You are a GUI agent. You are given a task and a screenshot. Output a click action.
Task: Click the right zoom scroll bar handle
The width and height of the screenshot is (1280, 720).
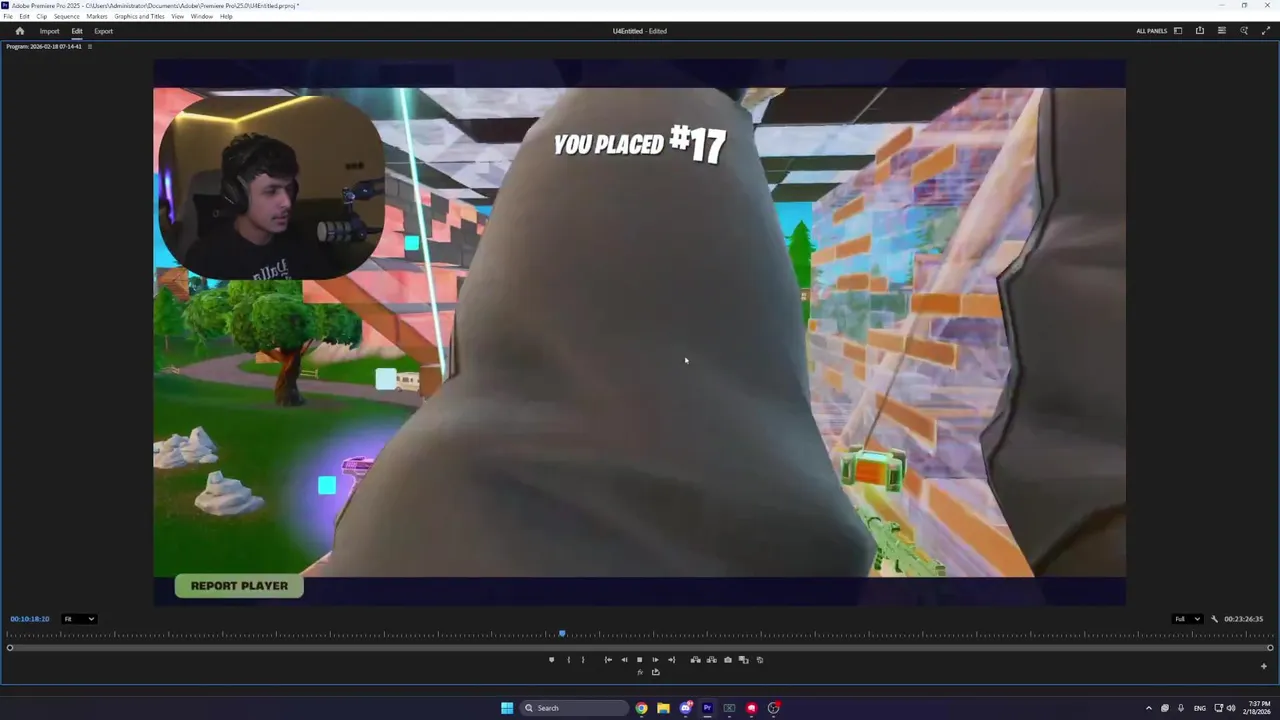1270,648
